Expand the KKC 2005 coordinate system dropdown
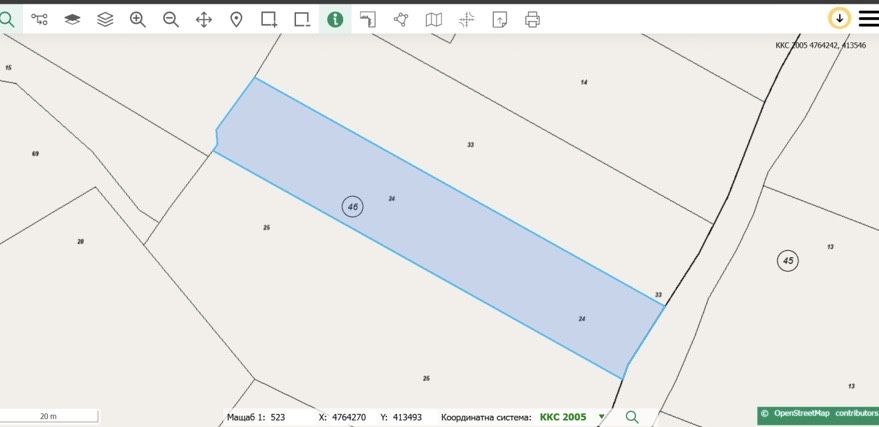The image size is (879, 427). [602, 416]
